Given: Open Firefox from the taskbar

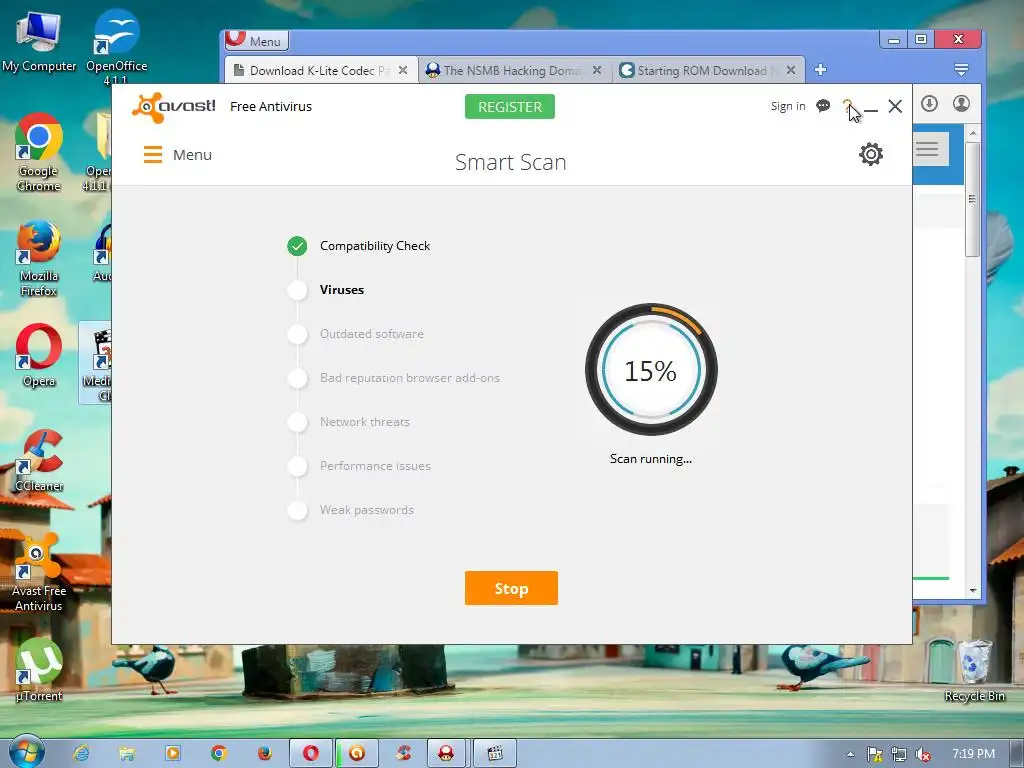Looking at the screenshot, I should click(264, 753).
